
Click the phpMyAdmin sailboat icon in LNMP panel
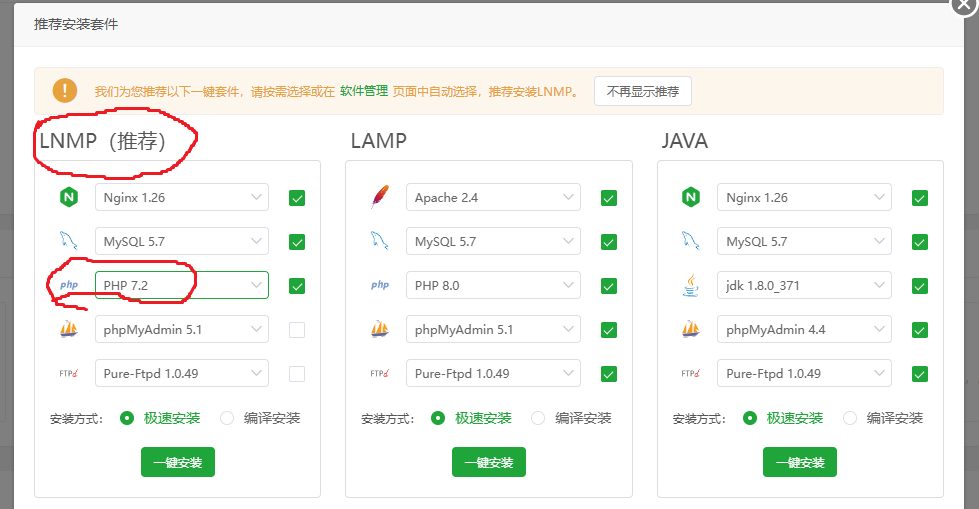point(69,329)
